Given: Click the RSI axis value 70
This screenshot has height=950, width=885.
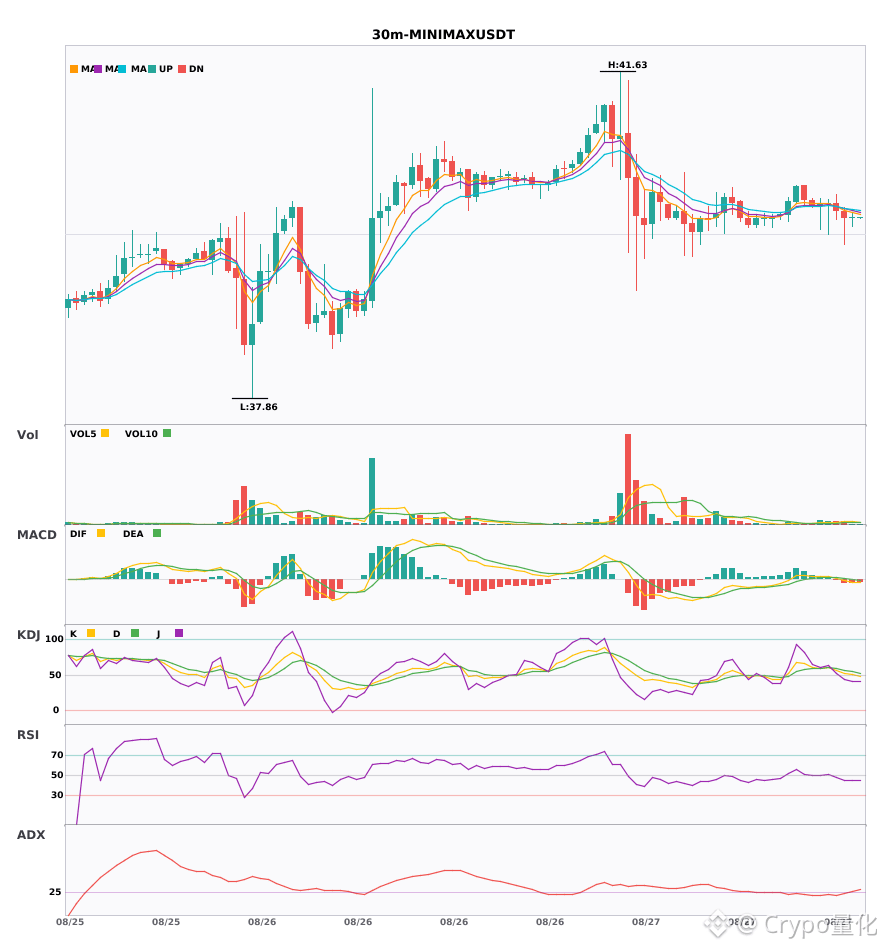Looking at the screenshot, I should click(57, 755).
